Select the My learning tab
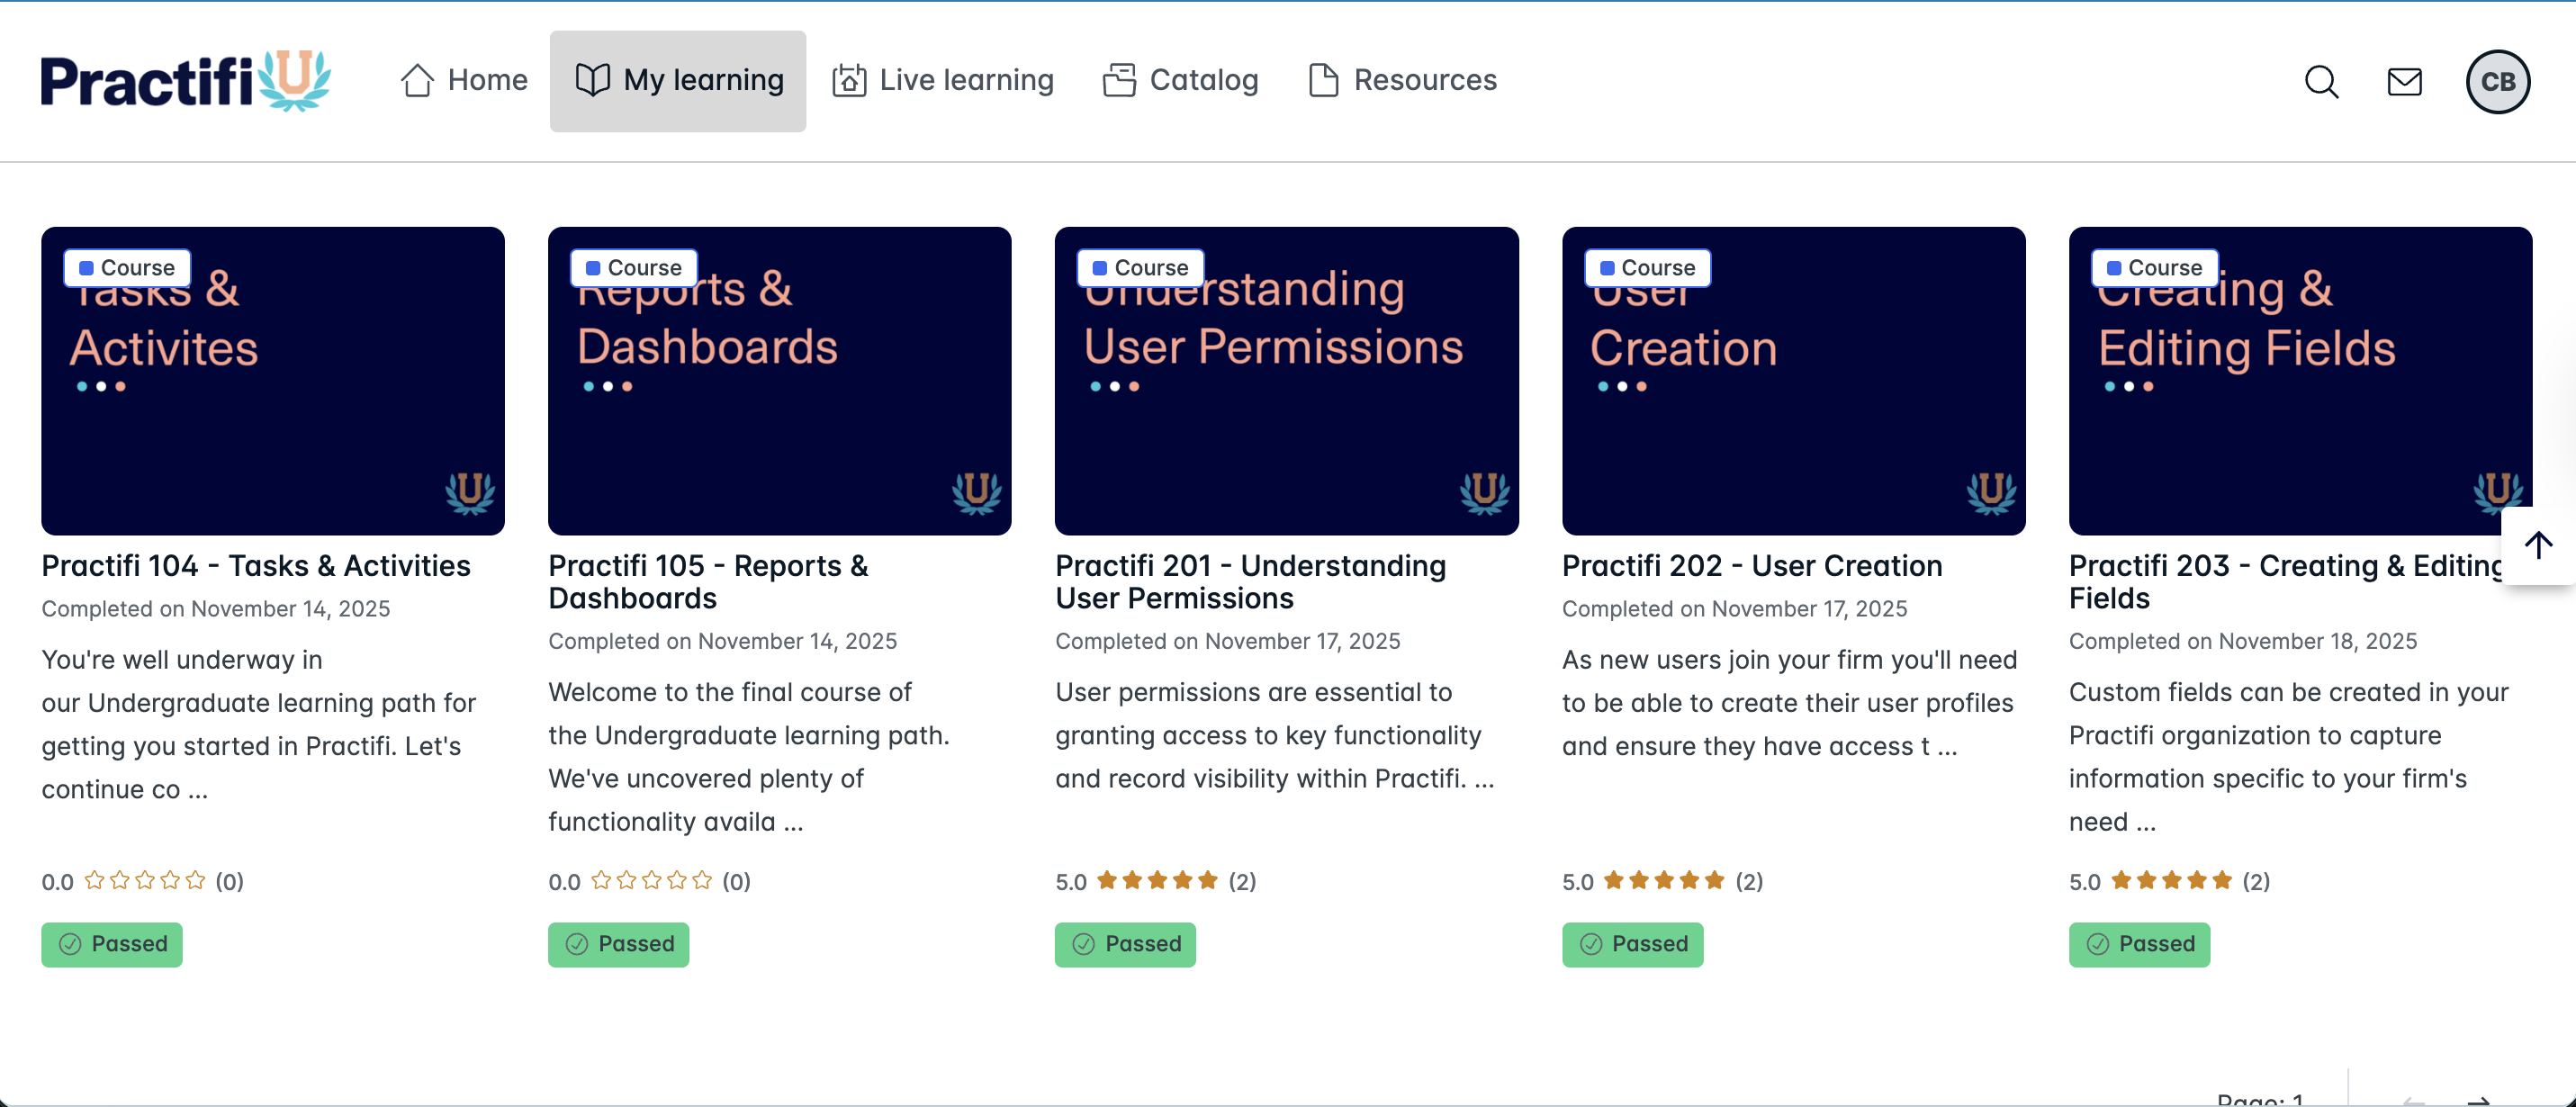The width and height of the screenshot is (2576, 1107). pyautogui.click(x=678, y=80)
